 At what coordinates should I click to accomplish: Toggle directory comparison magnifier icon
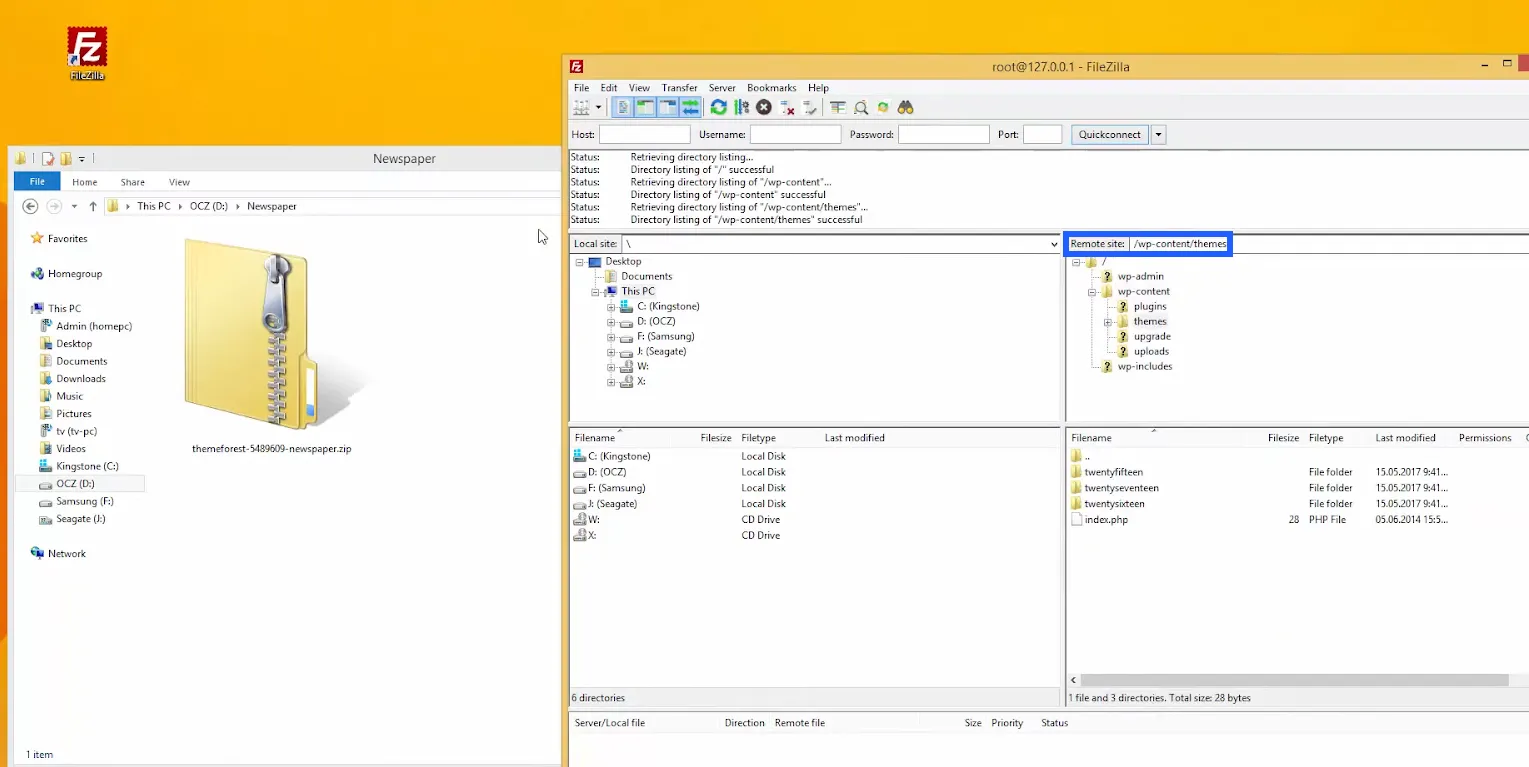point(860,107)
